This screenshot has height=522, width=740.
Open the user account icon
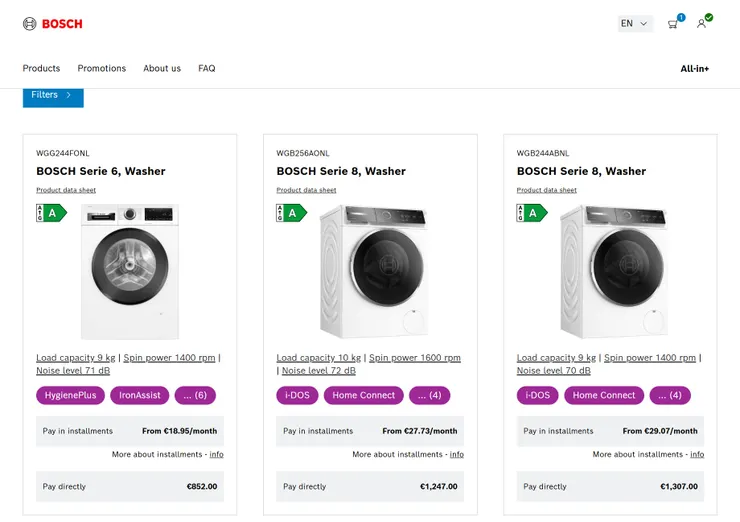[702, 24]
